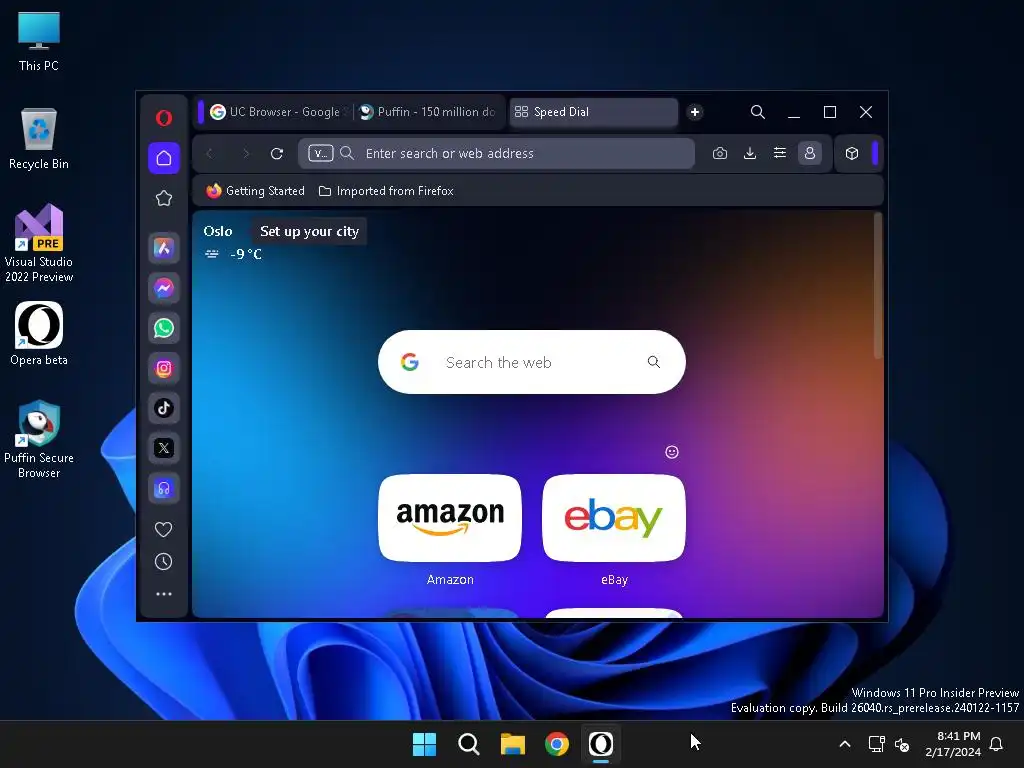Click the magnifier in Speed Dial search
The image size is (1024, 768).
tap(654, 362)
